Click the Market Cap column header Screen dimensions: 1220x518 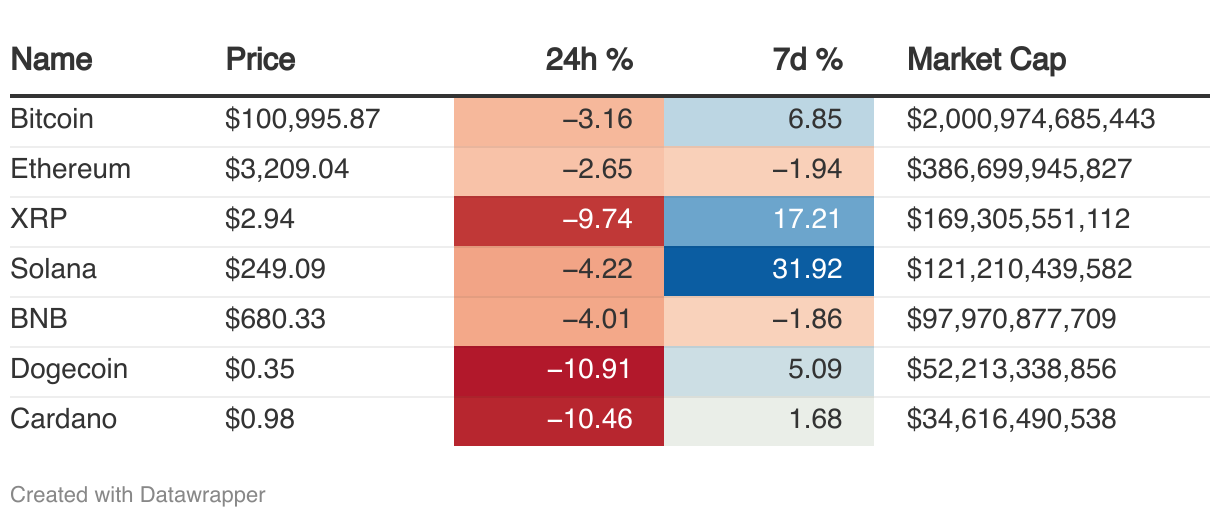[x=987, y=60]
